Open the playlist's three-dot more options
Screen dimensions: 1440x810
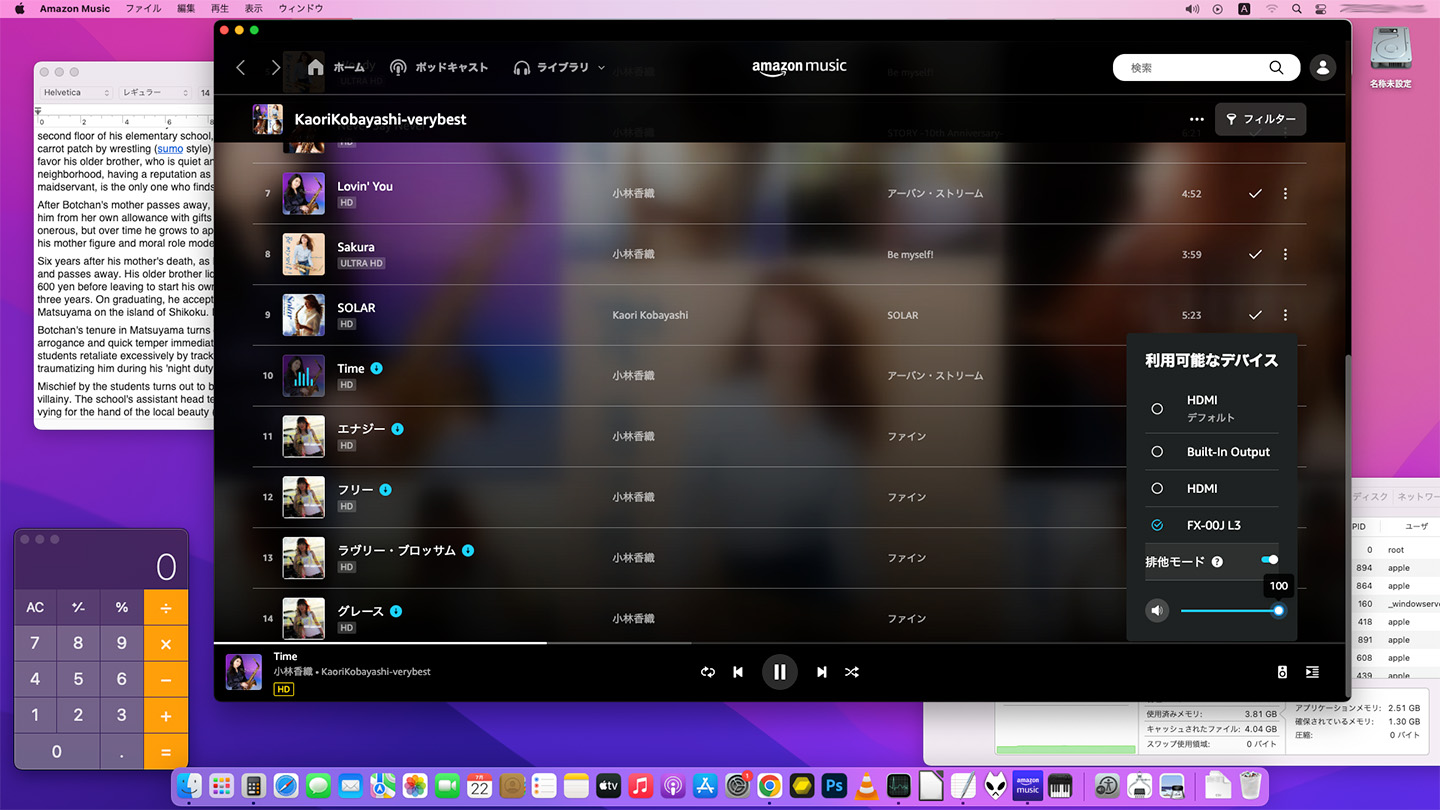[x=1197, y=119]
